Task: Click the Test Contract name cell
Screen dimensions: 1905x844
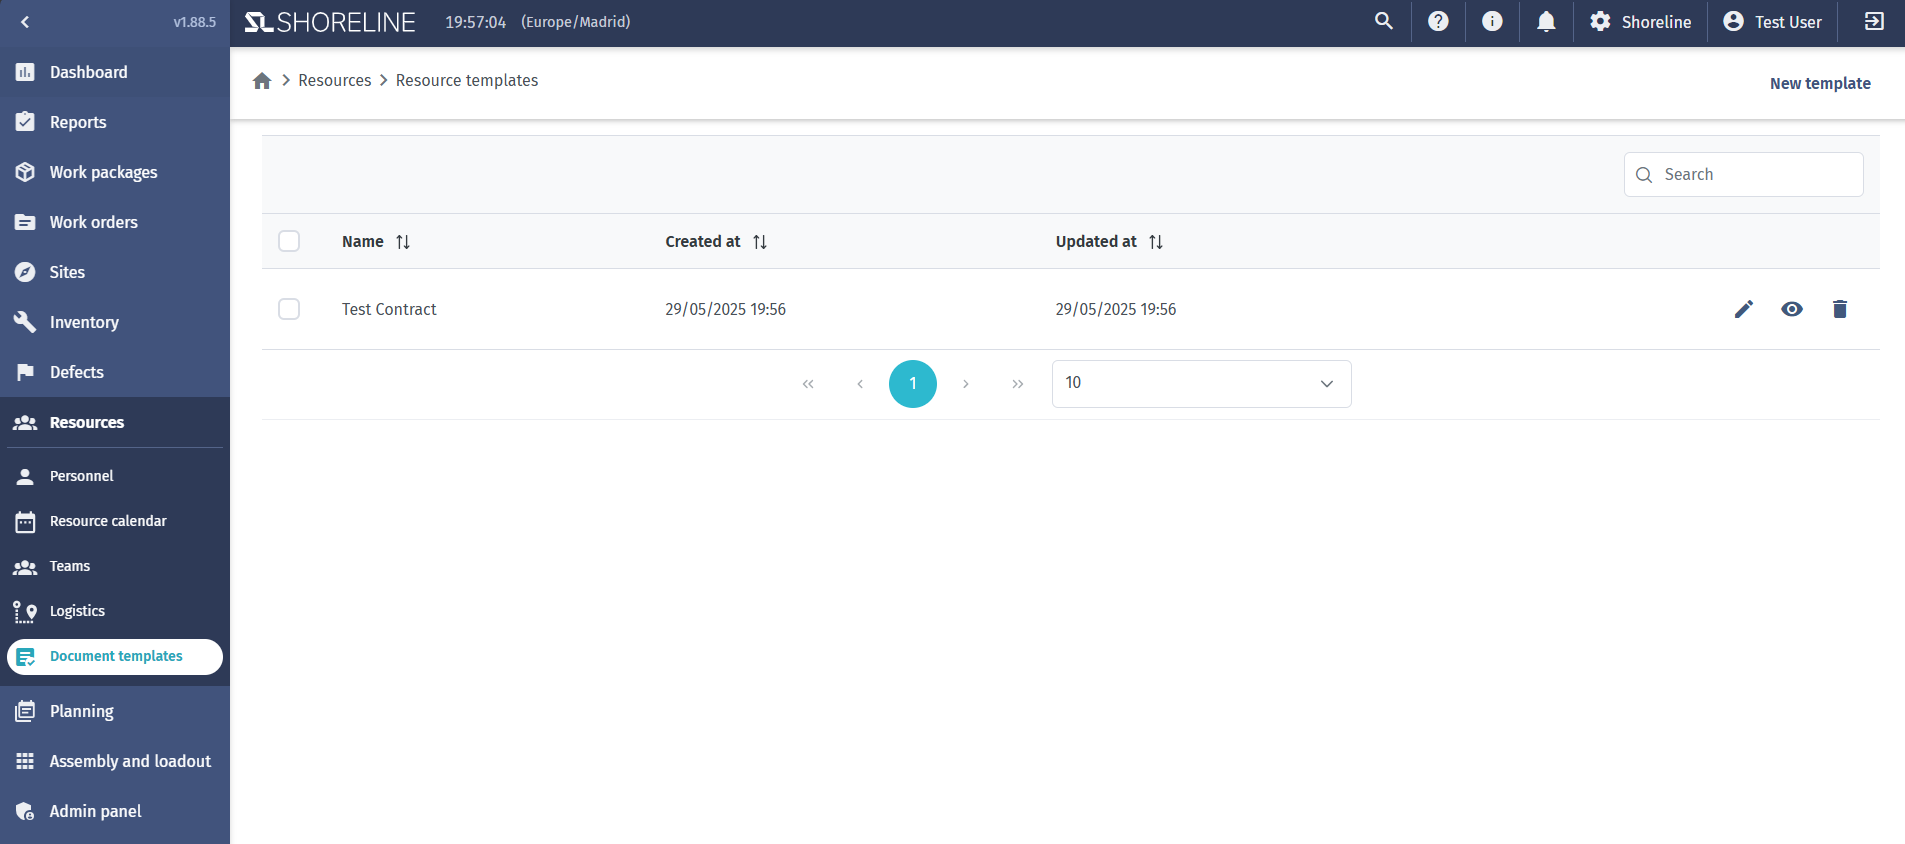Action: tap(389, 309)
